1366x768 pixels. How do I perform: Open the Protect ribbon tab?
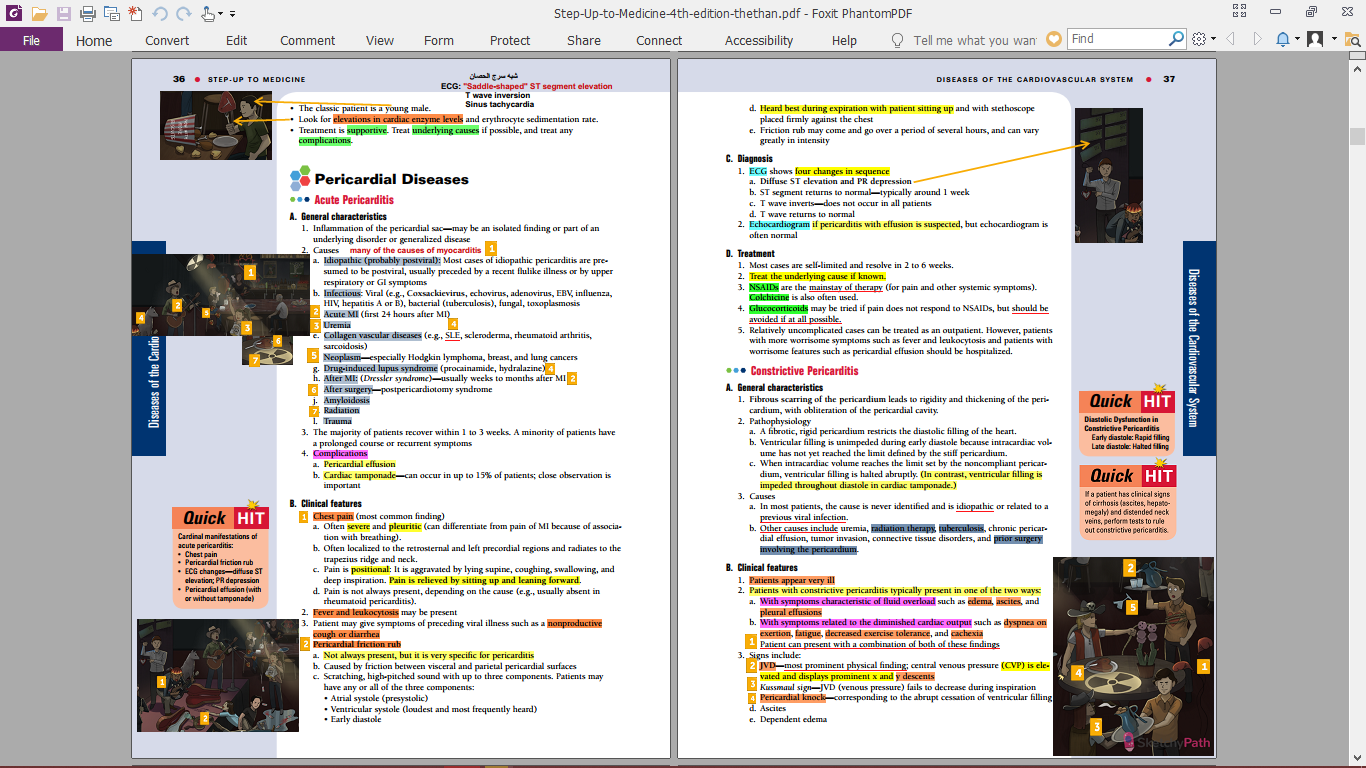(x=510, y=40)
